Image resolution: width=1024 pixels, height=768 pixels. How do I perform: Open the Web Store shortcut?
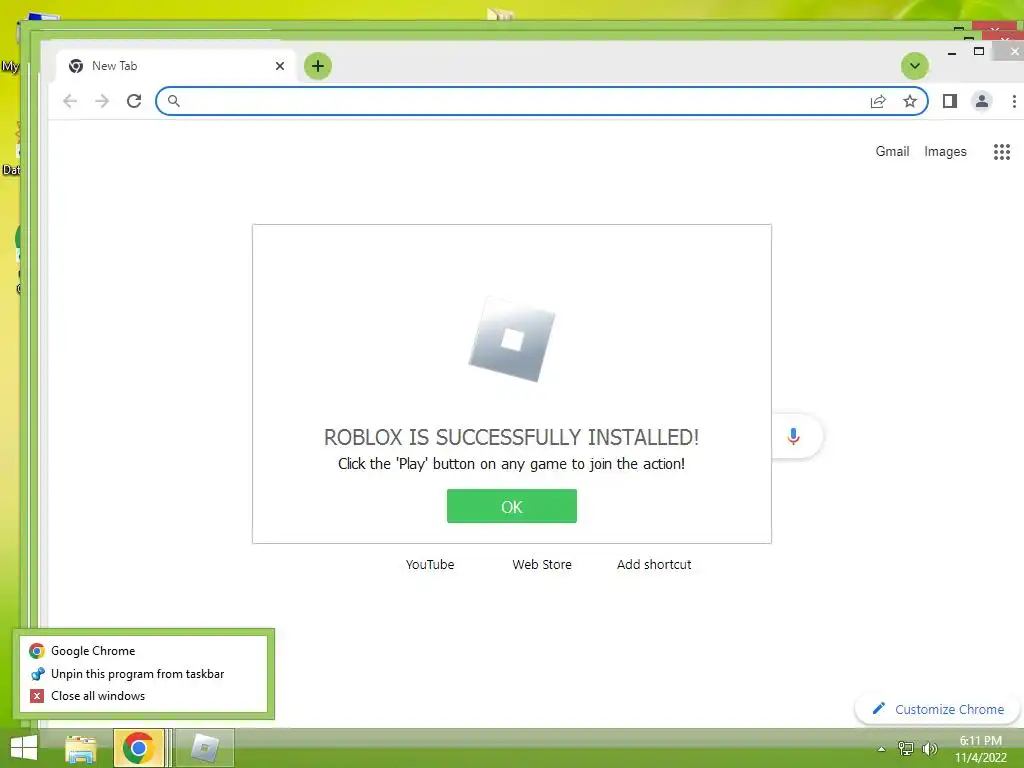point(541,564)
